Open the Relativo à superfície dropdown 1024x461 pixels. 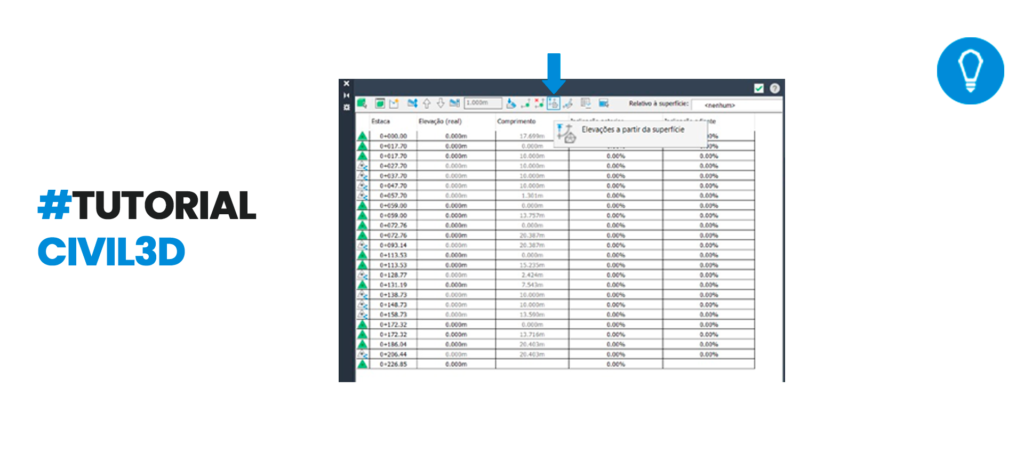[737, 104]
